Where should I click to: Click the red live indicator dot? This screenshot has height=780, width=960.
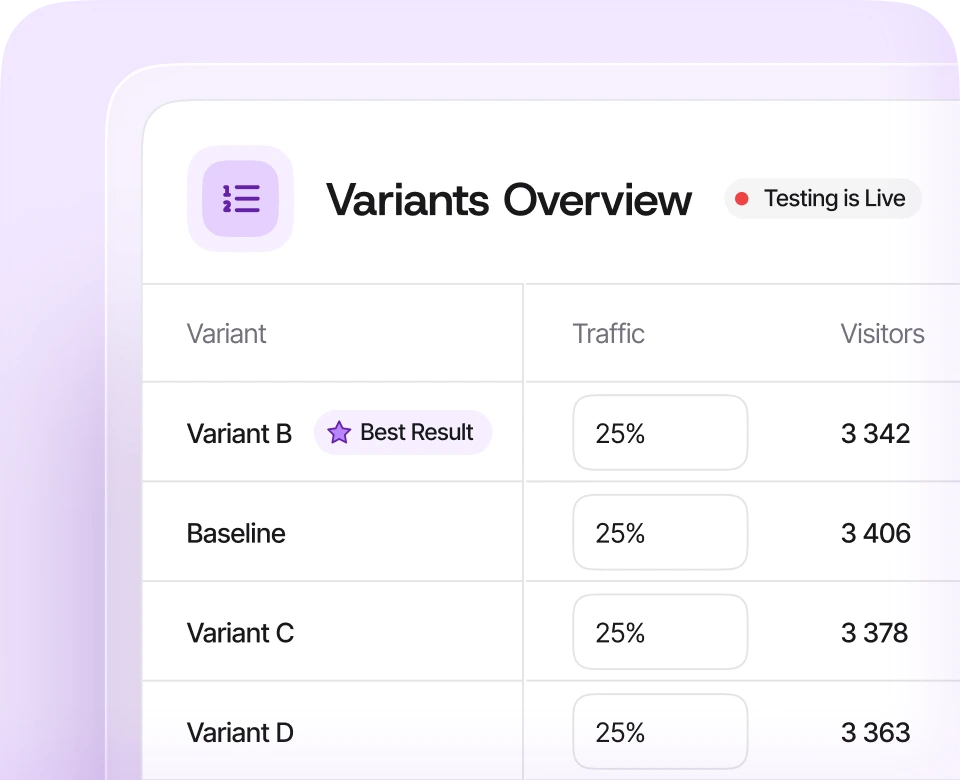click(741, 198)
